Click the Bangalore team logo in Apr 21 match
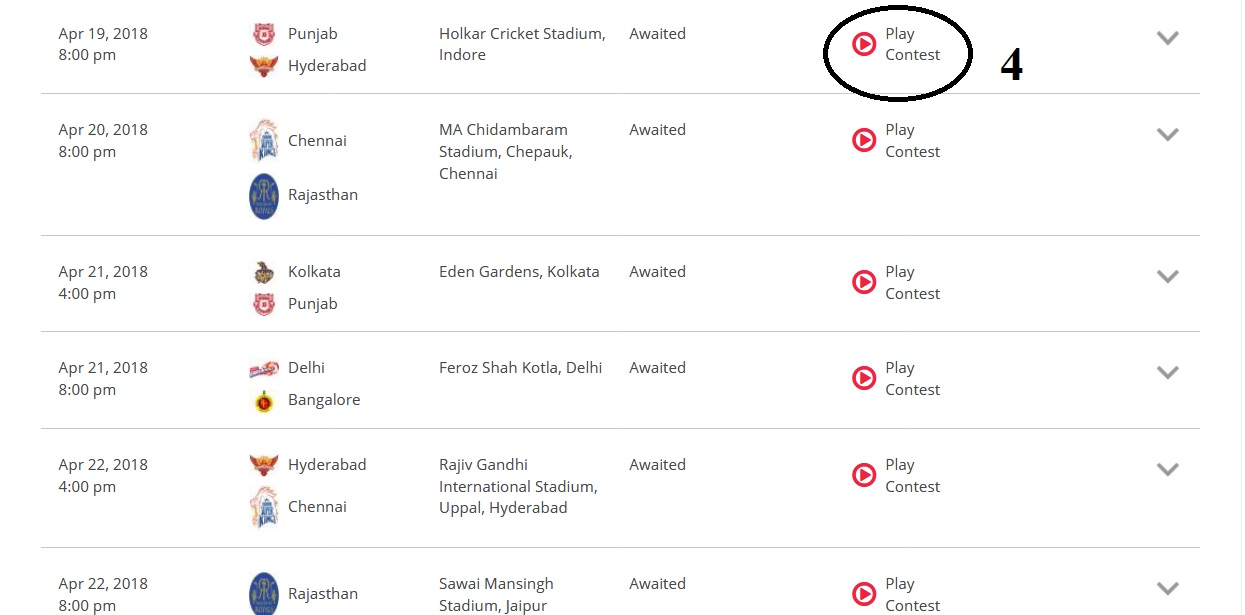This screenshot has height=615, width=1245. [x=263, y=400]
